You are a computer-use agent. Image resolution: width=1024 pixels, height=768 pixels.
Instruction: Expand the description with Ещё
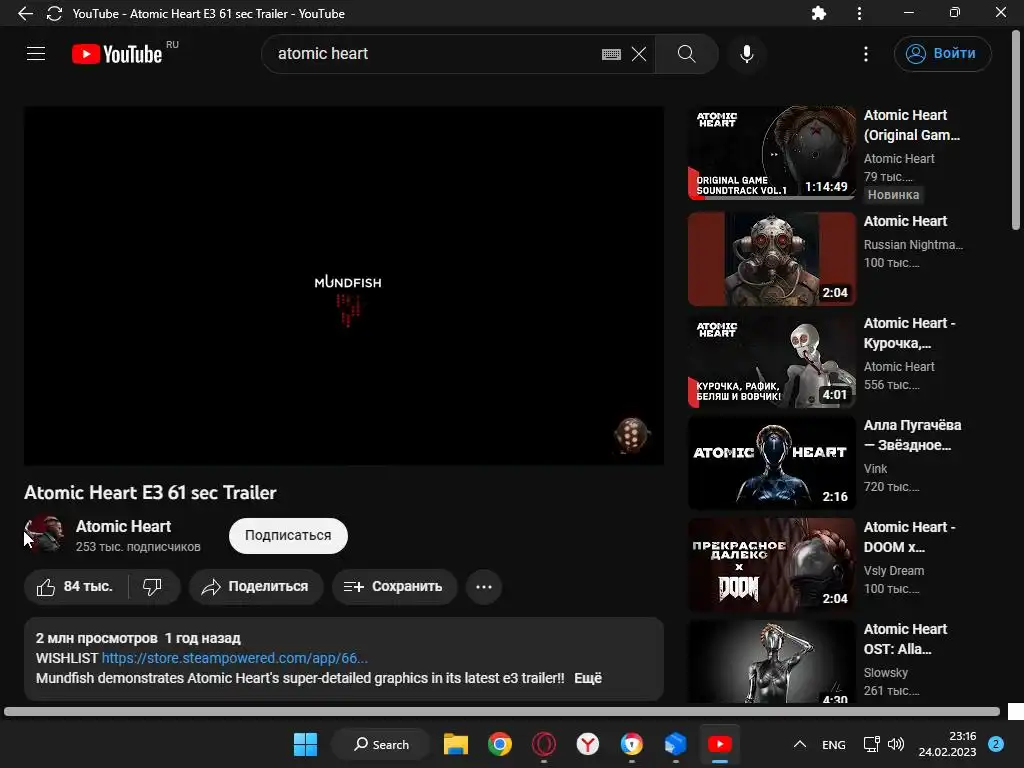coord(588,678)
